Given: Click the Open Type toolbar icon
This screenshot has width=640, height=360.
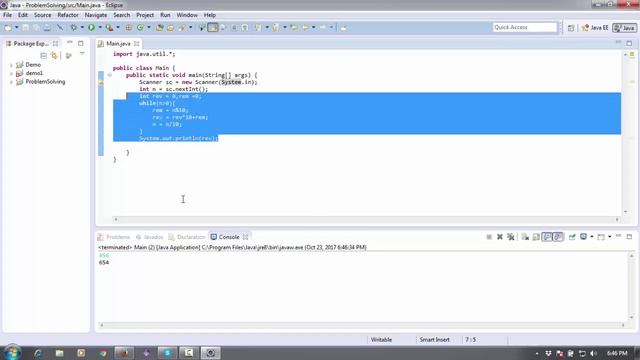Looking at the screenshot, I should pyautogui.click(x=160, y=27).
